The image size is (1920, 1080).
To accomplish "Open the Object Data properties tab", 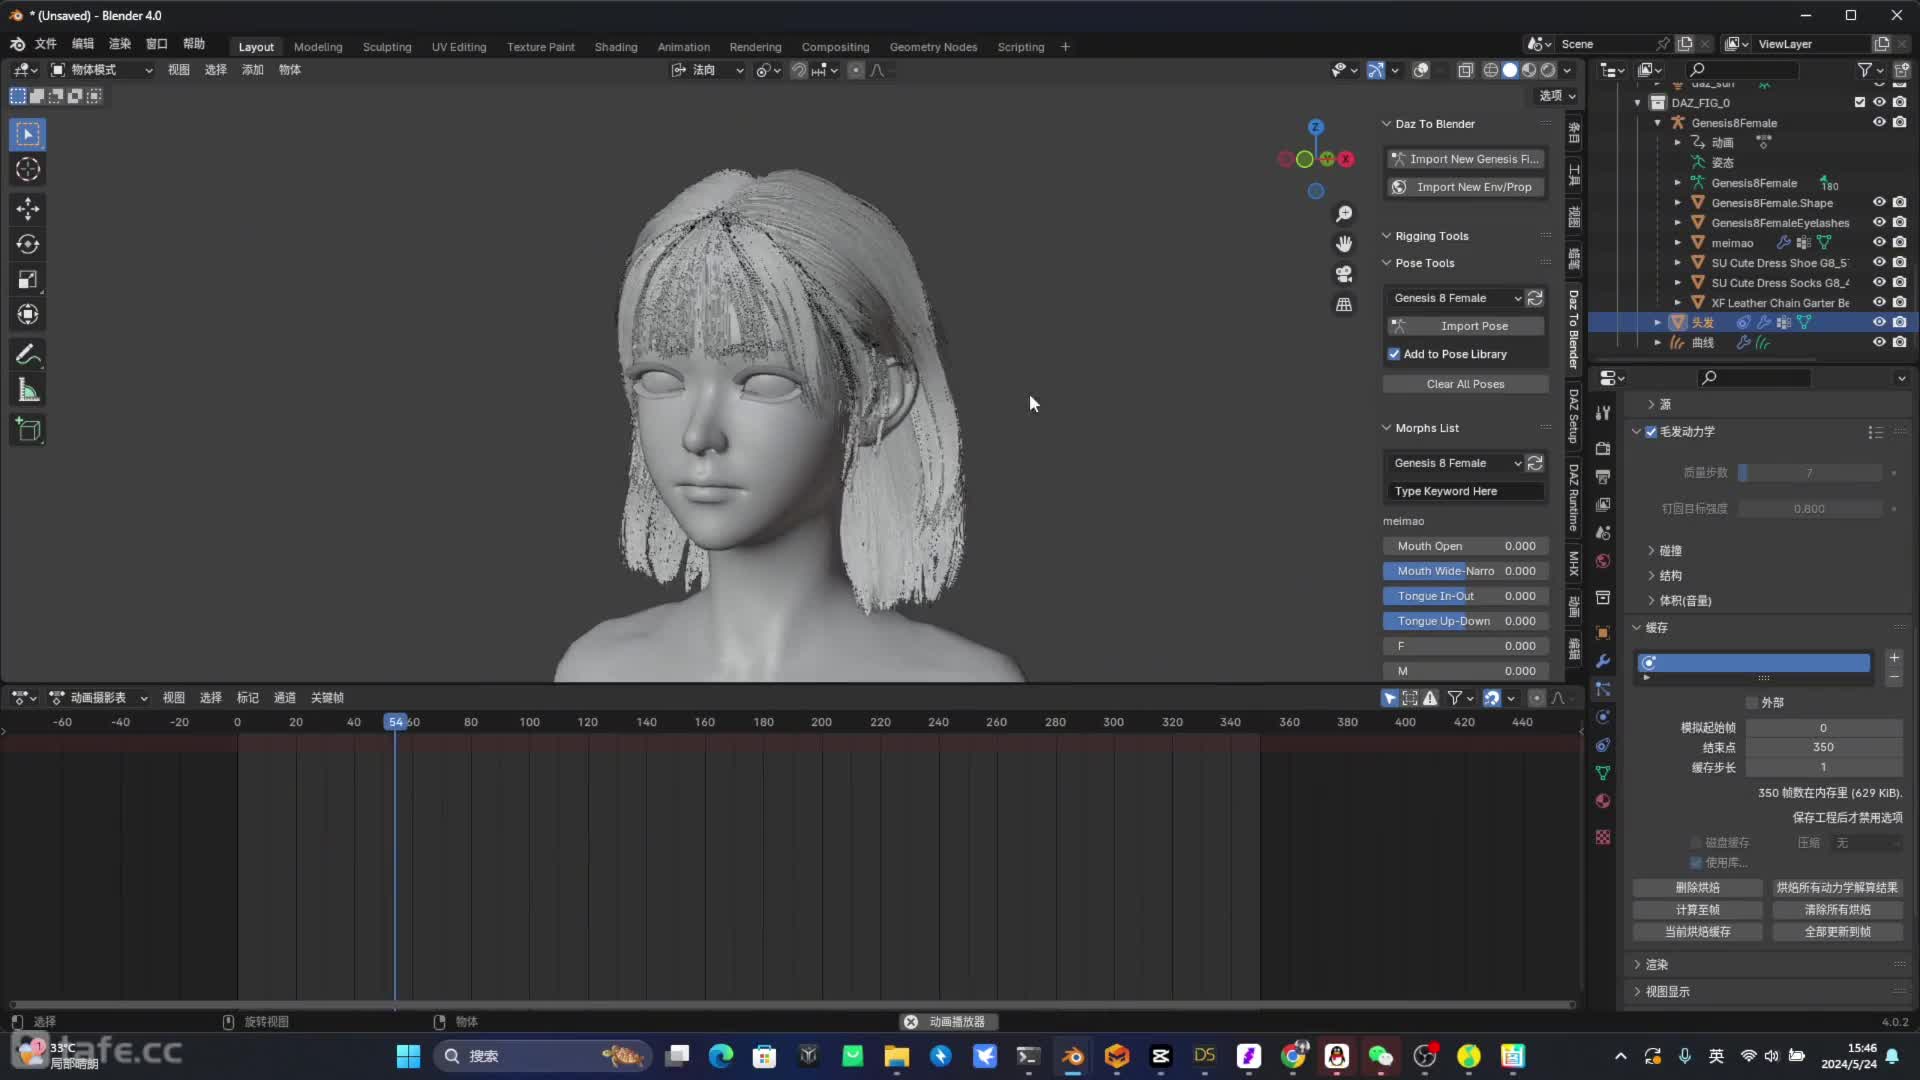I will [1603, 773].
